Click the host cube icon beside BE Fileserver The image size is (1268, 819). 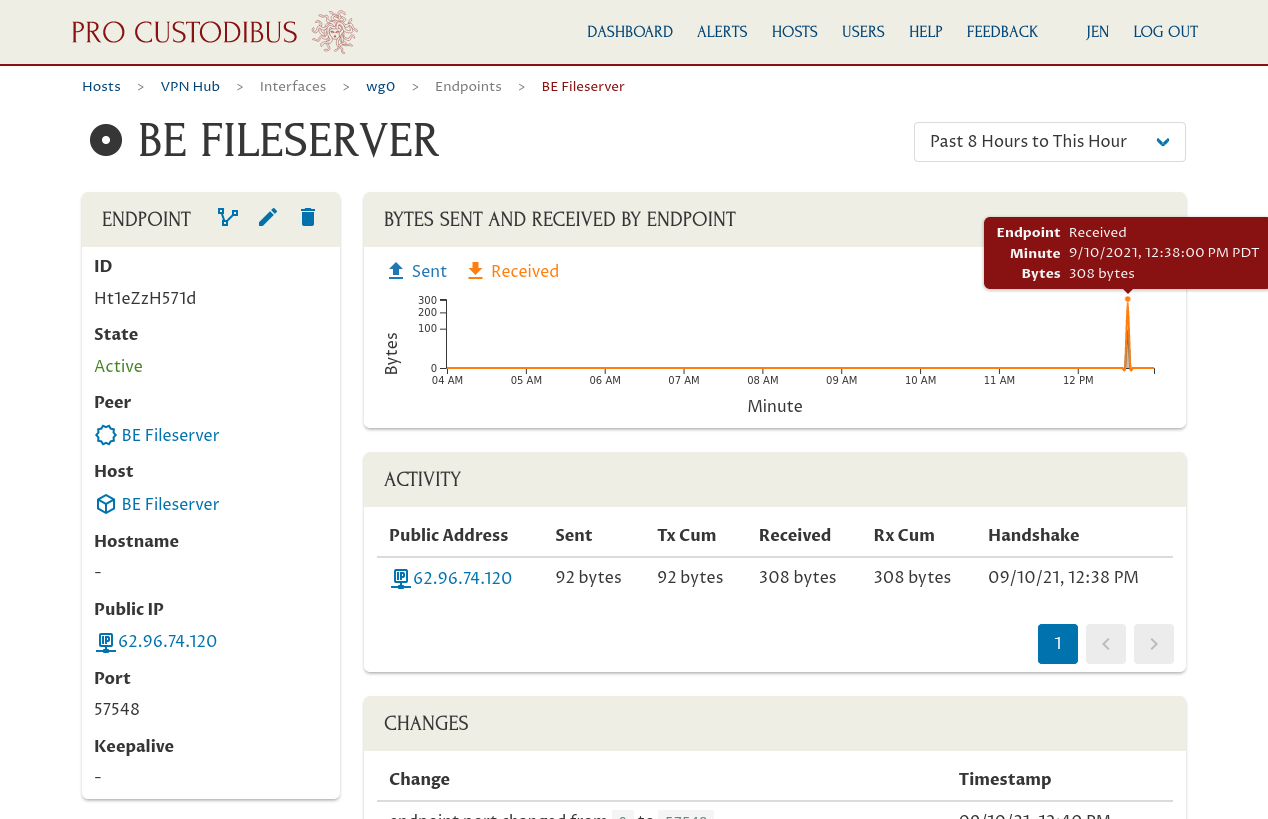coord(105,504)
